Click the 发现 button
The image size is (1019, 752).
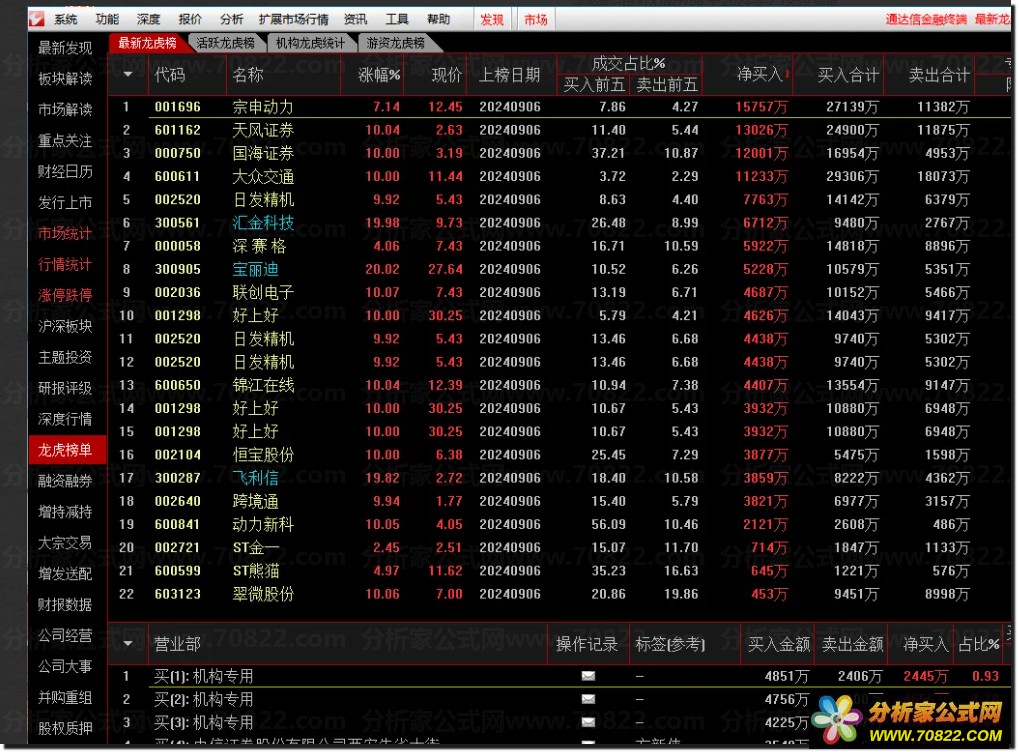(492, 19)
